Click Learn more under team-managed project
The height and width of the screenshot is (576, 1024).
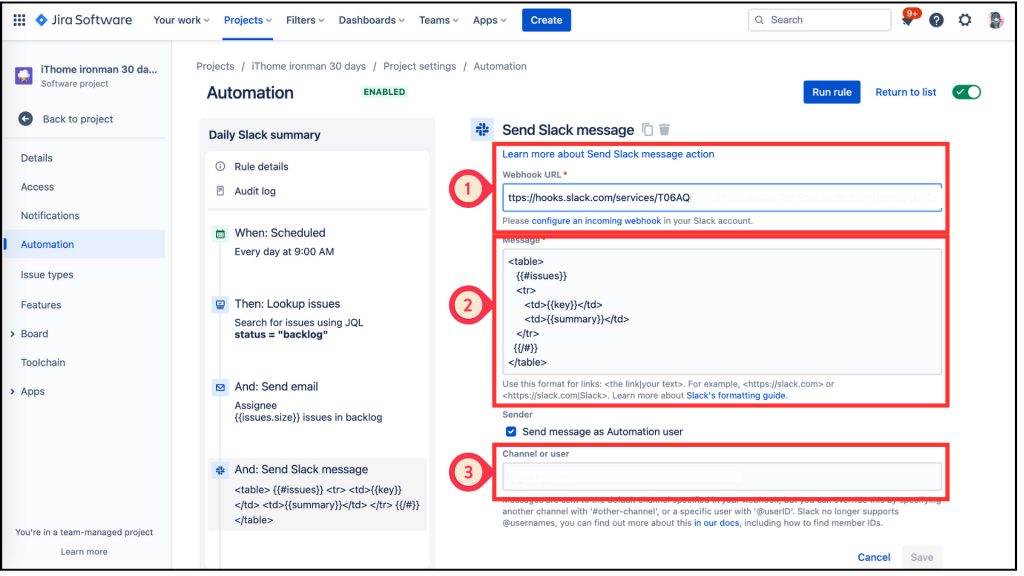[x=84, y=552]
